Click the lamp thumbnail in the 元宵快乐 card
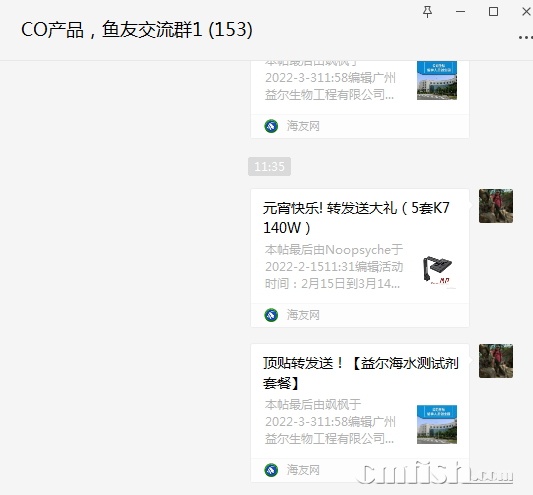 point(437,269)
